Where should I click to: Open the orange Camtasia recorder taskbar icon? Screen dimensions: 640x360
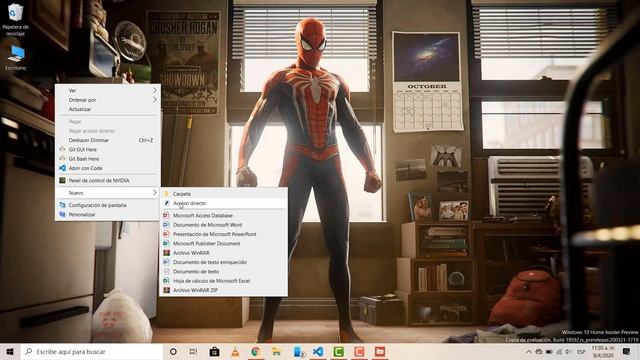pos(359,351)
